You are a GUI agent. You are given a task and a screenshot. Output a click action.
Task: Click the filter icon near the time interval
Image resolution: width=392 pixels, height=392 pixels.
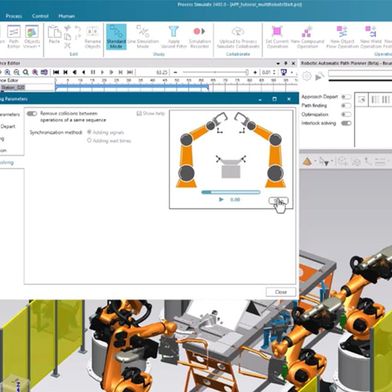[283, 72]
